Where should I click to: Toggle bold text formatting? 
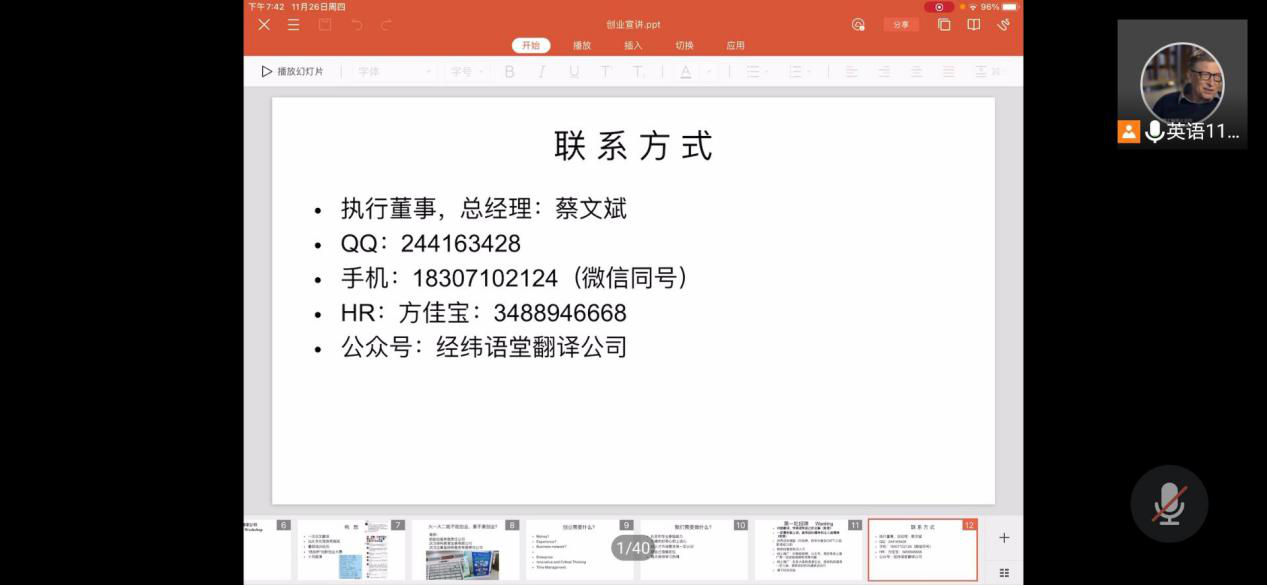[509, 72]
